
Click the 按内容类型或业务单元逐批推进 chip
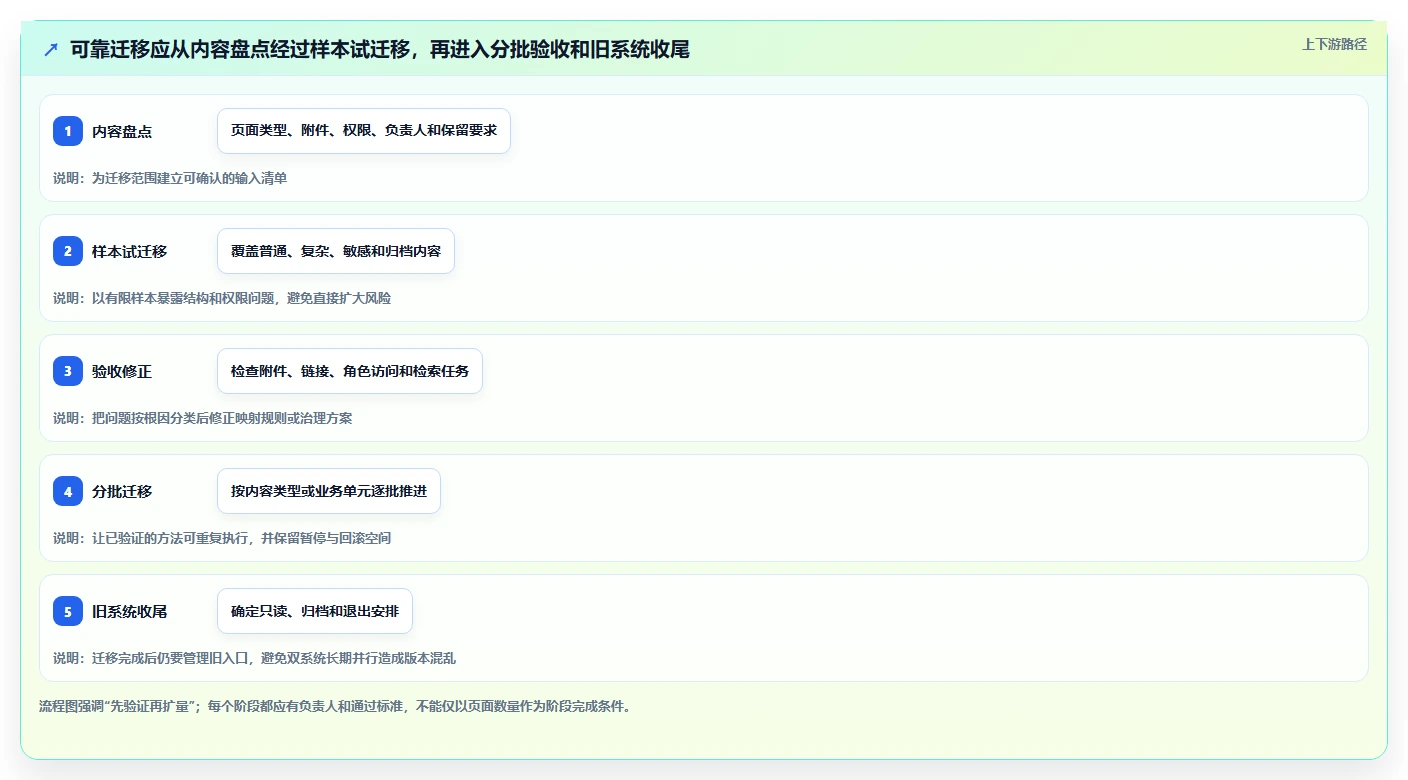[x=329, y=491]
